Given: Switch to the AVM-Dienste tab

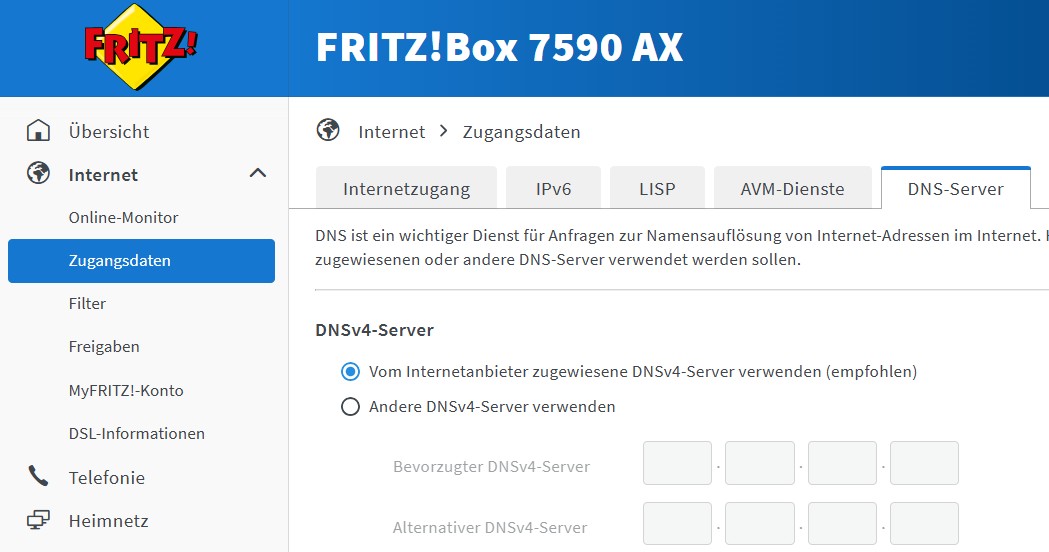Looking at the screenshot, I should point(793,189).
